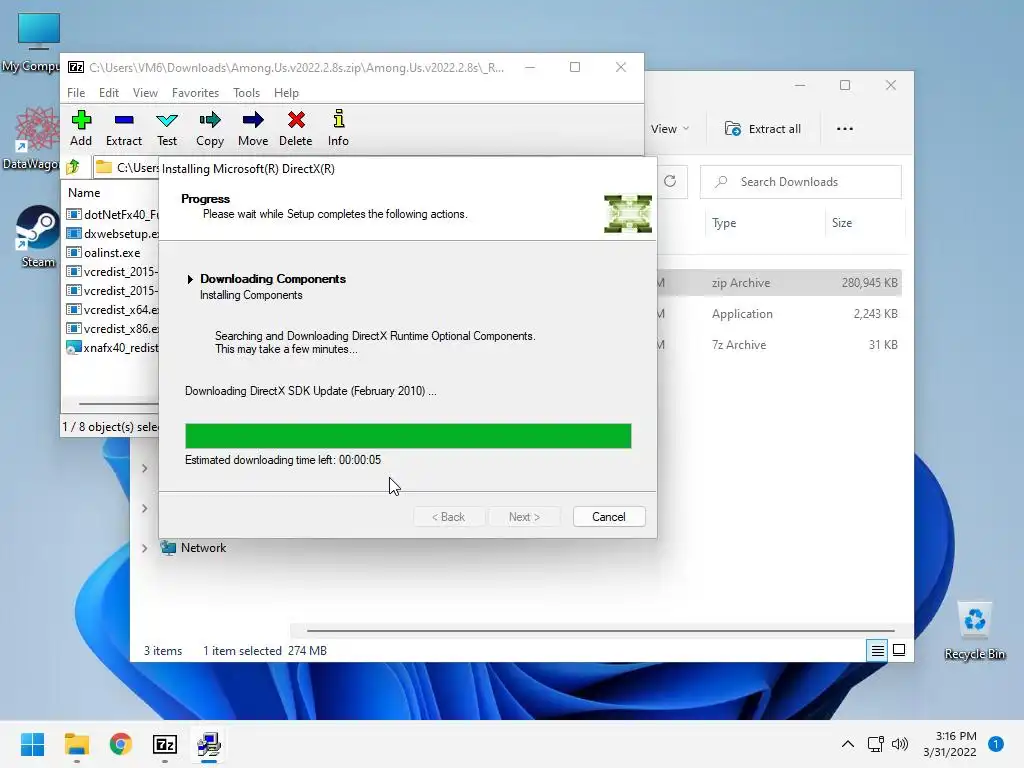Select oalinst.exe in 7-Zip list
Screen dimensions: 1024x768
coord(104,253)
